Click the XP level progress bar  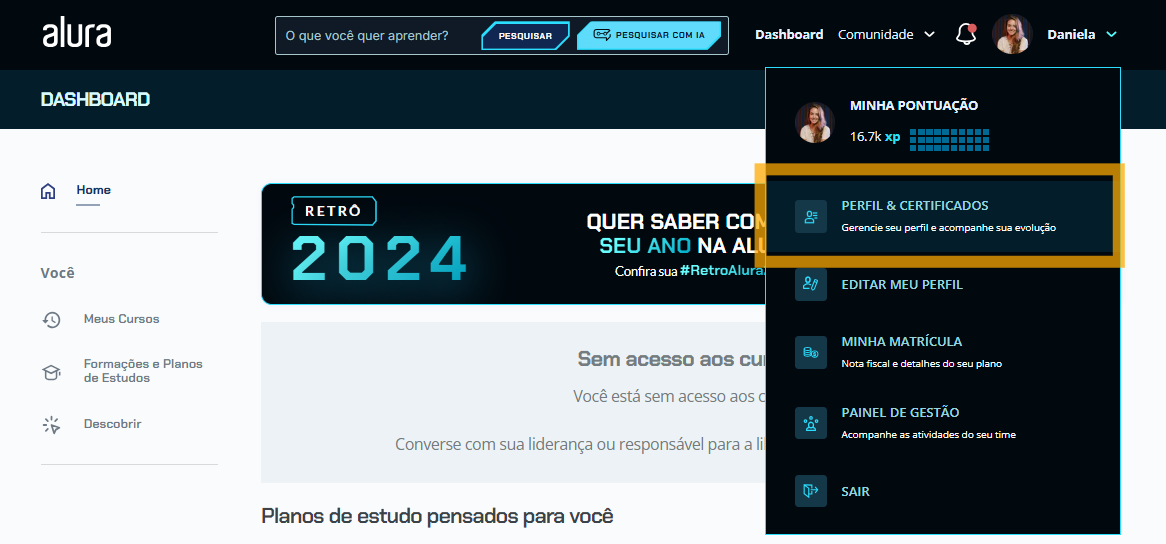950,137
